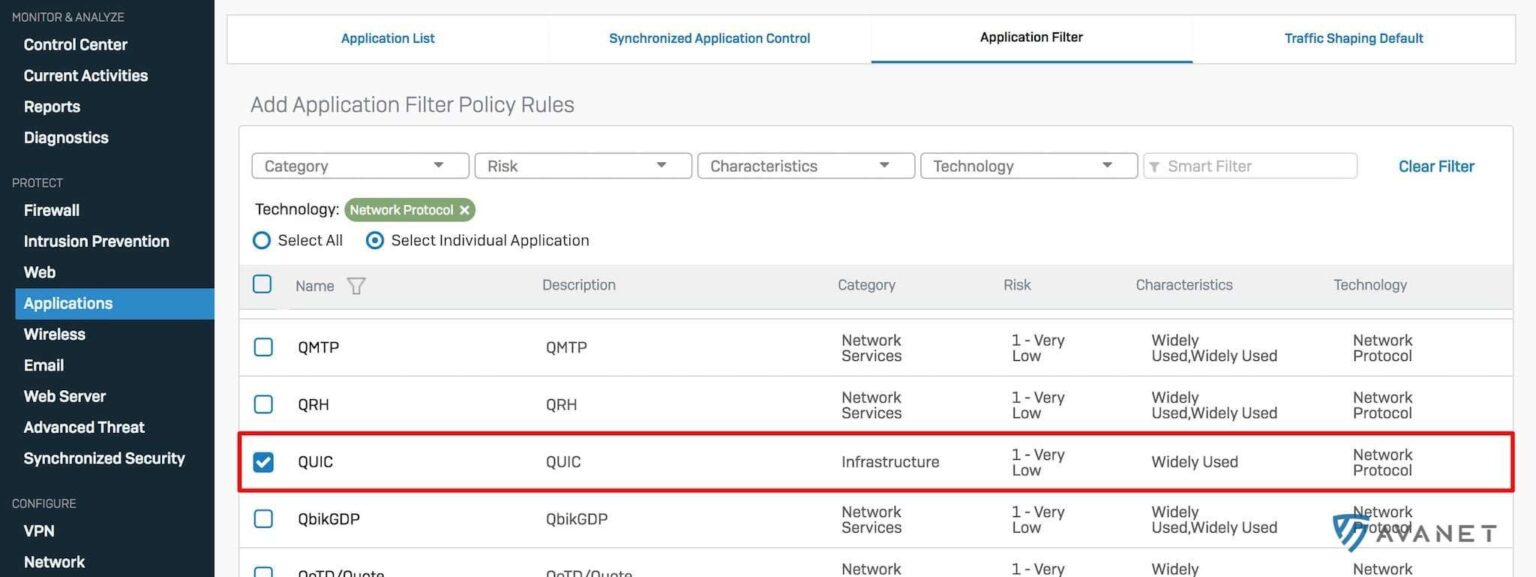Uncheck the QUIC application checkbox
Viewport: 1536px width, 577px height.
[x=262, y=461]
